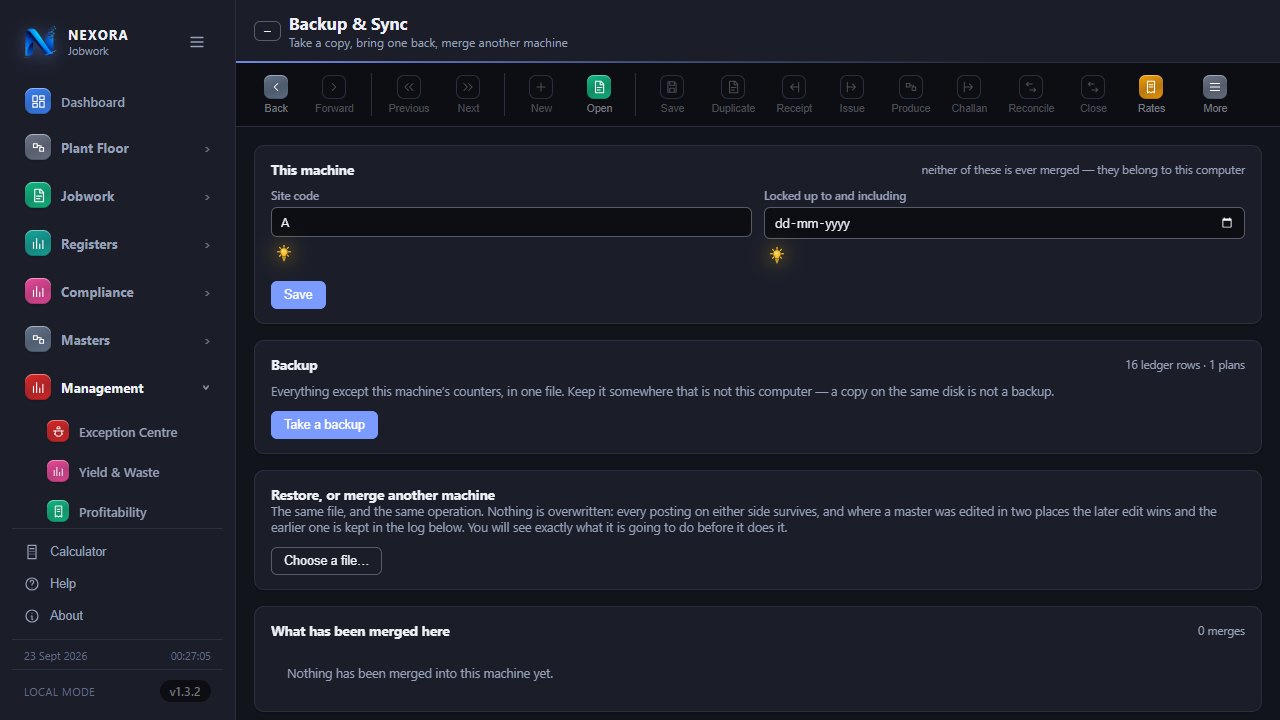Viewport: 1280px width, 720px height.
Task: Expand the Compliance sidebar section
Action: pos(118,292)
